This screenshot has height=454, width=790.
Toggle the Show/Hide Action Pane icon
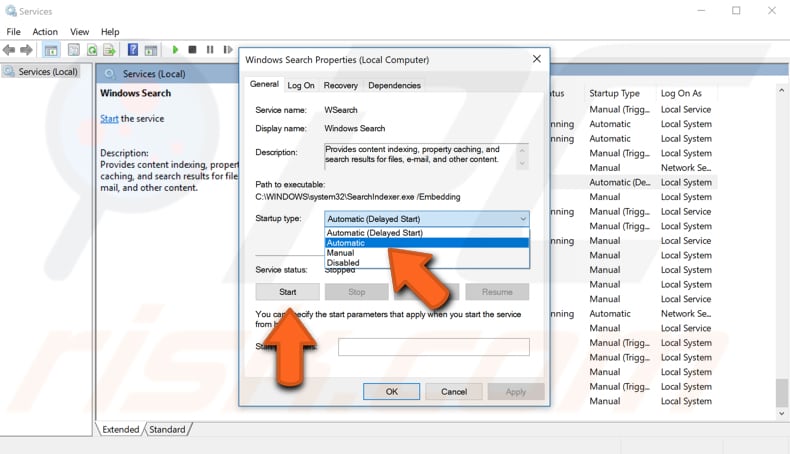pos(151,50)
